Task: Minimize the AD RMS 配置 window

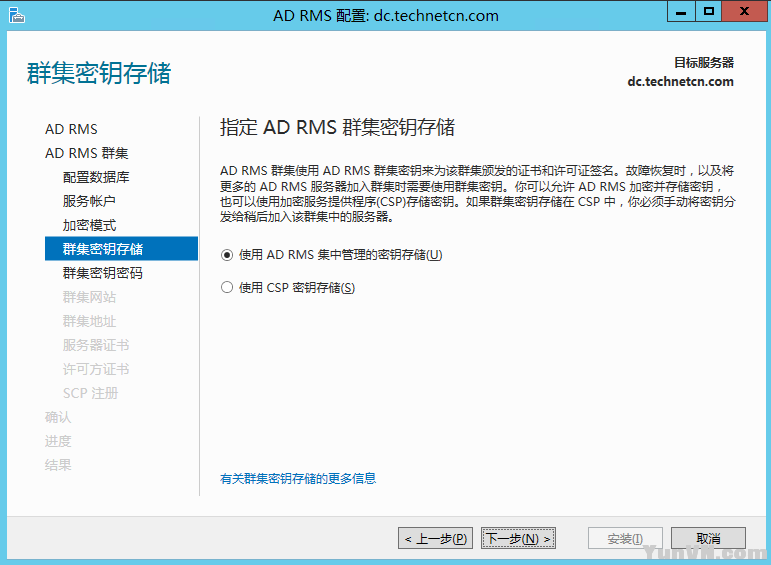Action: 681,12
